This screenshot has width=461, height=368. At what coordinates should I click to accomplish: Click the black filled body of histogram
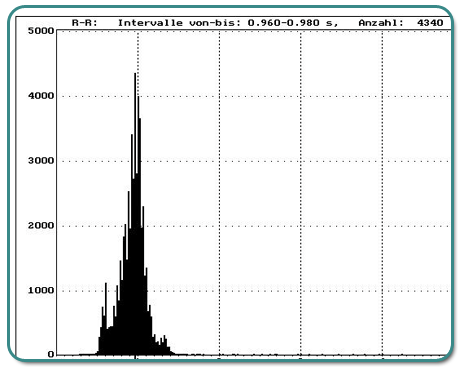133,300
